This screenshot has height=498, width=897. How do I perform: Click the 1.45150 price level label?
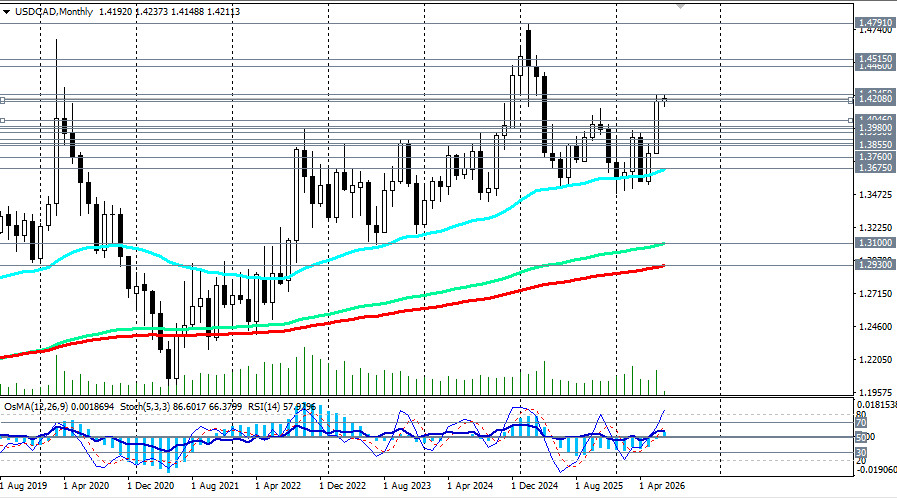pyautogui.click(x=875, y=58)
